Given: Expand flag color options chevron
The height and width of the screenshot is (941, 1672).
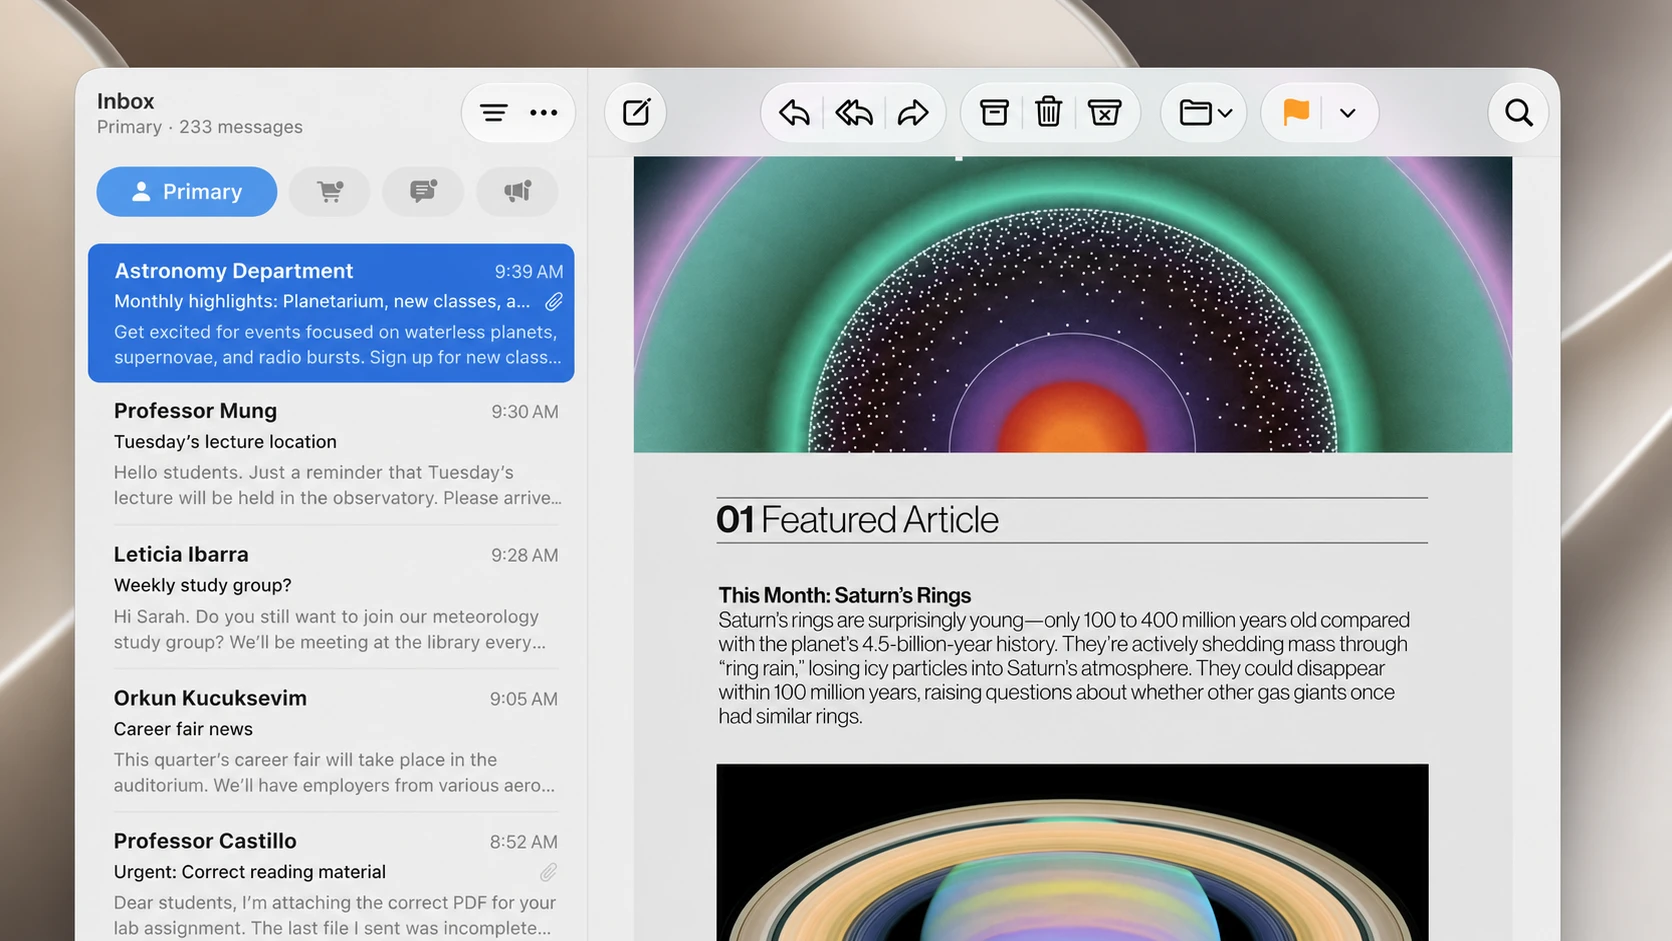Looking at the screenshot, I should 1348,113.
